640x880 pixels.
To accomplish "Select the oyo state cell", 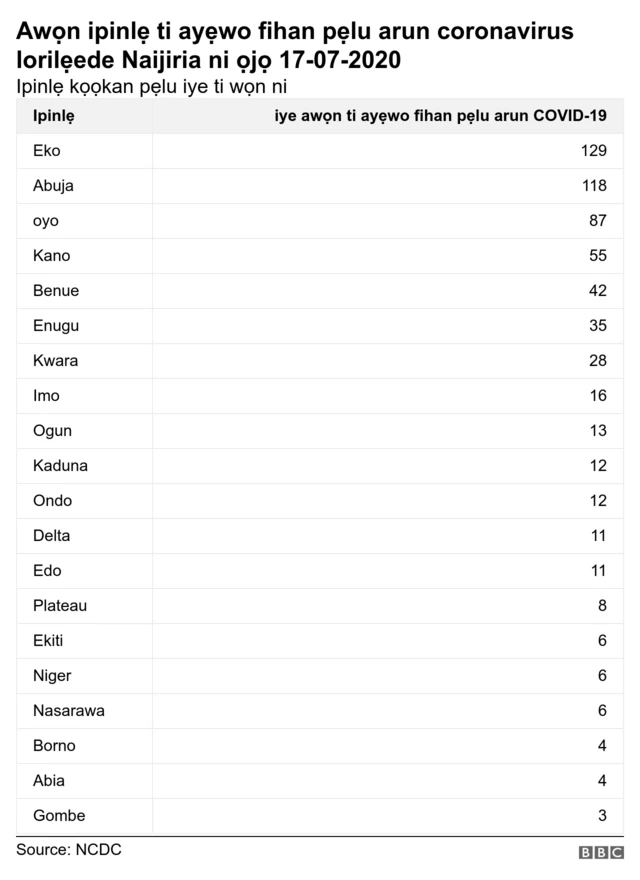I will click(46, 221).
